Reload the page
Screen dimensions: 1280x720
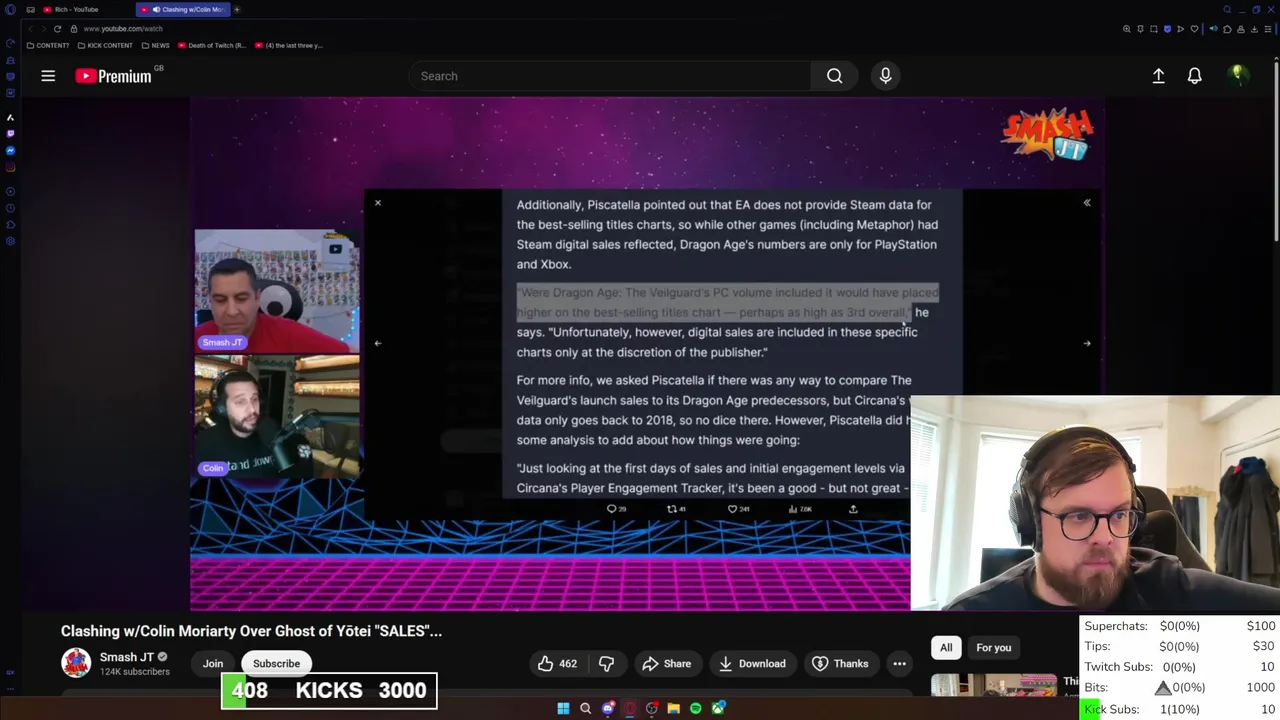coord(57,29)
